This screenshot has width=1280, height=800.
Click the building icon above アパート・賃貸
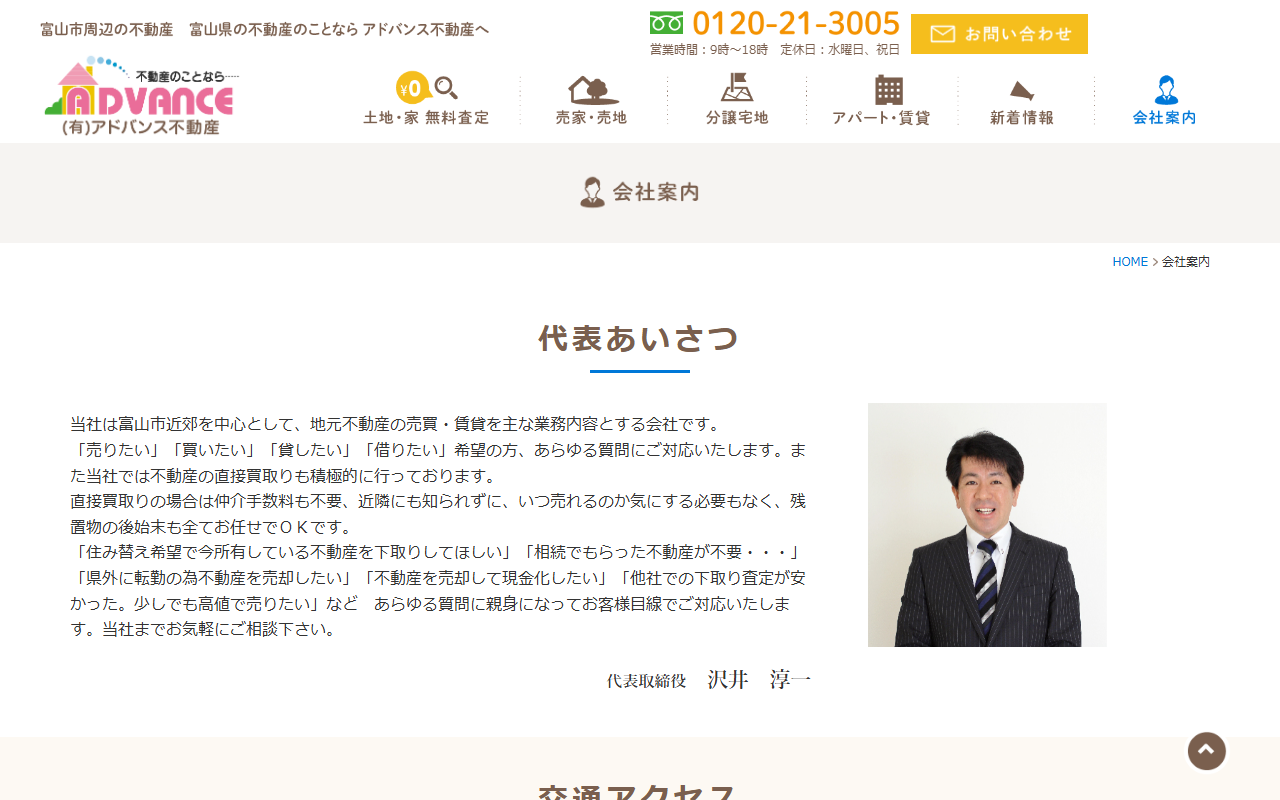pyautogui.click(x=889, y=89)
